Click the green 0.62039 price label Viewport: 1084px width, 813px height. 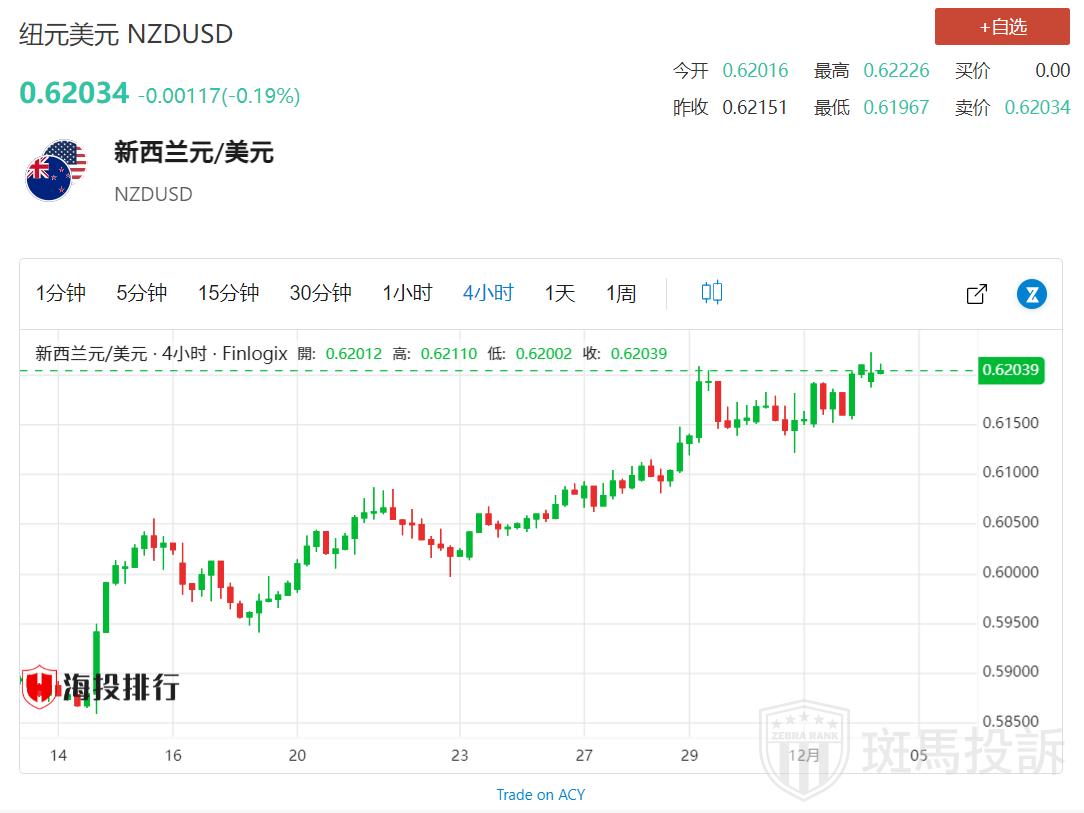tap(1011, 370)
